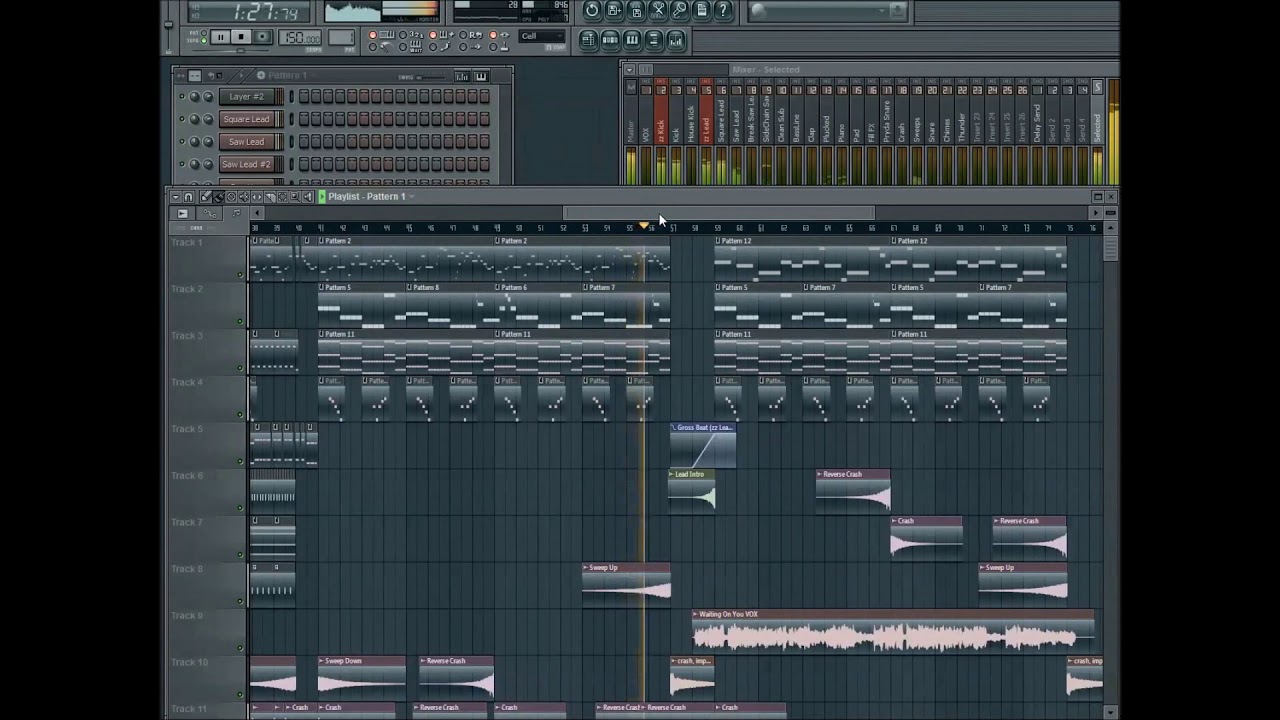Open the Saw Lead channel
This screenshot has height=720, width=1280.
(x=247, y=142)
